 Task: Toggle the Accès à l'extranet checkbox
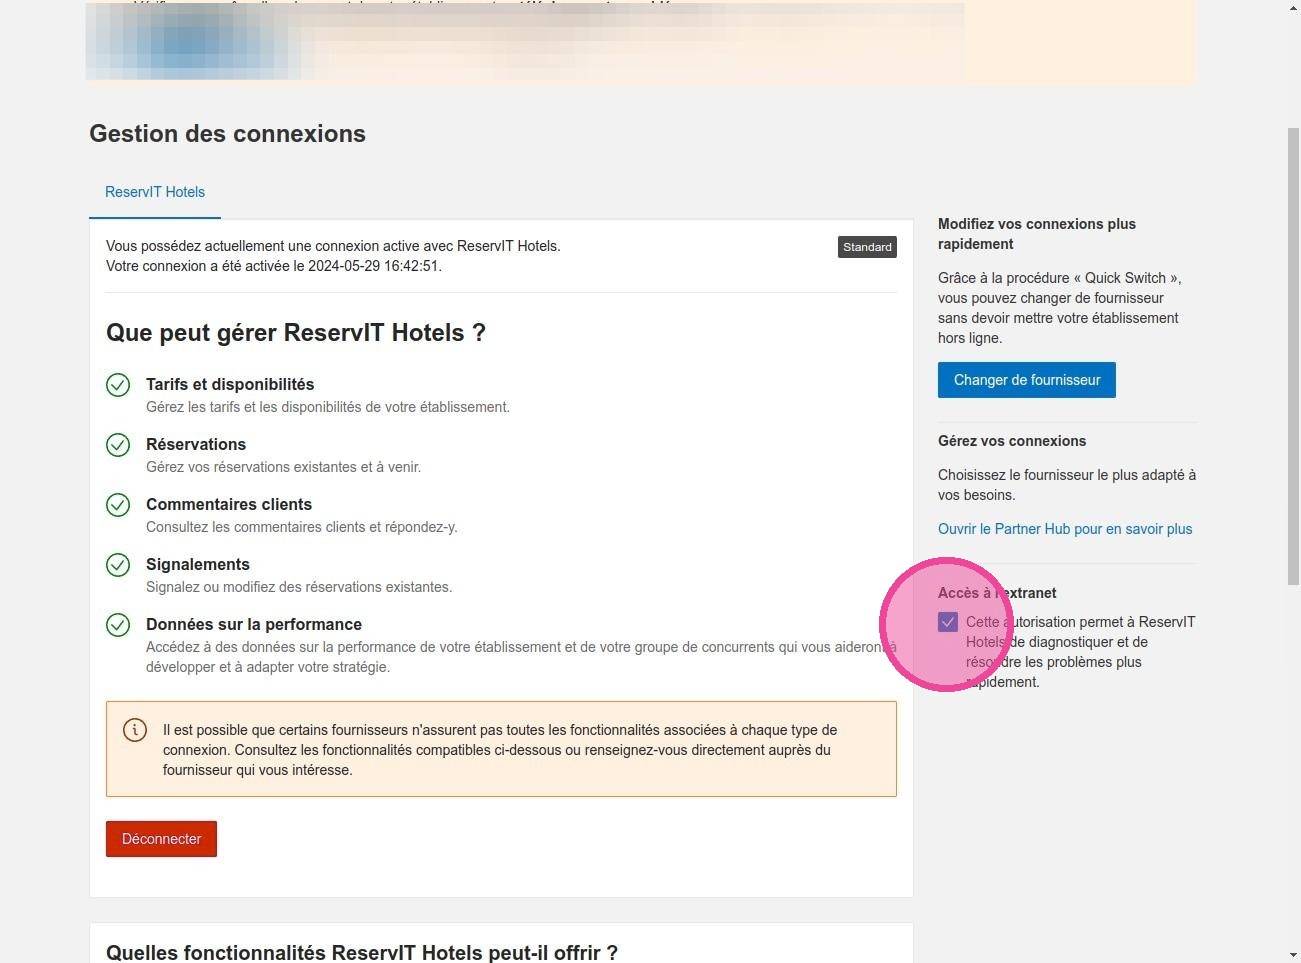pos(948,622)
